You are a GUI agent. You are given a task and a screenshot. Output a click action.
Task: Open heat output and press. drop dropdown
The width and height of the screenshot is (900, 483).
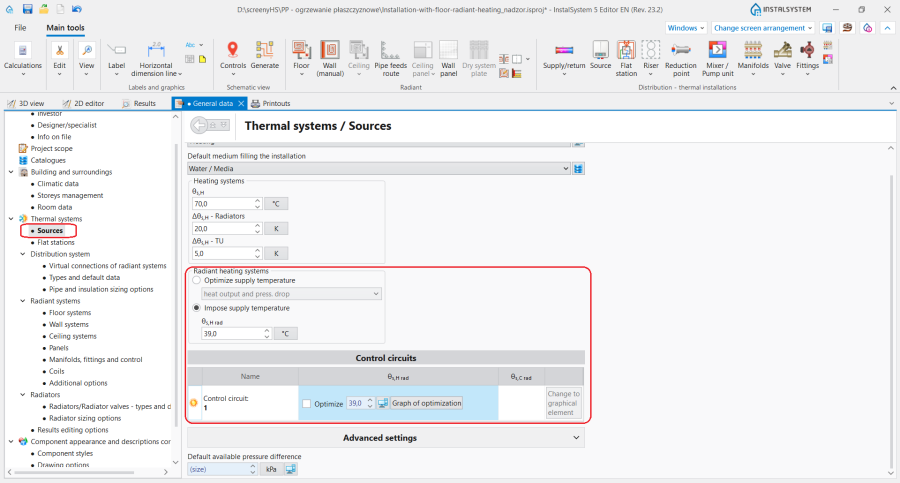291,294
